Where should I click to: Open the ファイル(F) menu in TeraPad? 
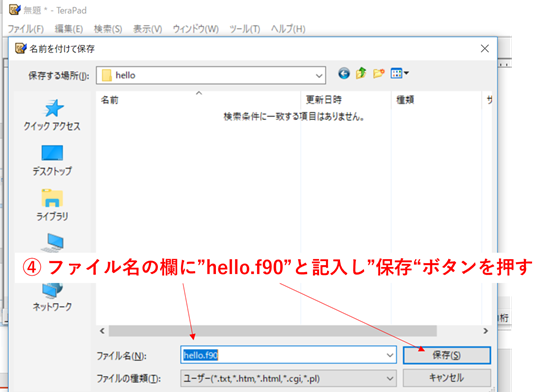pos(26,29)
